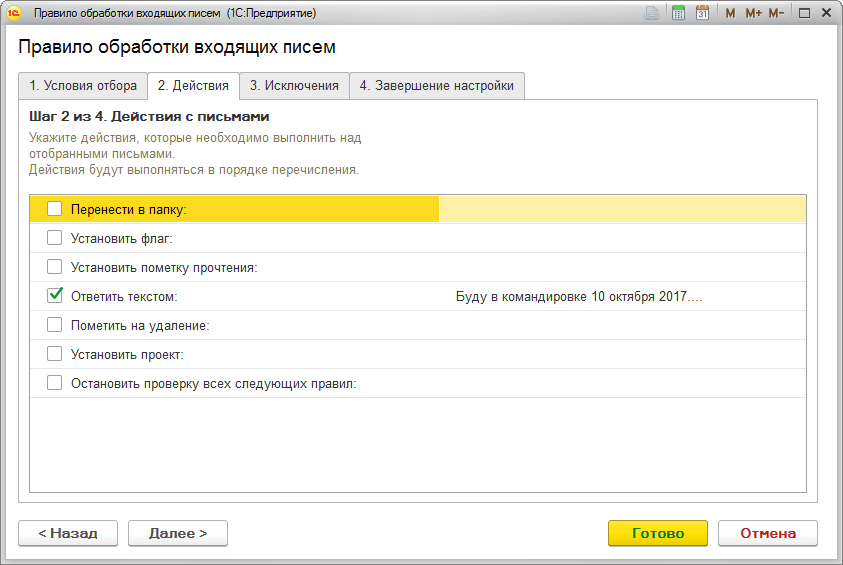Tick the 'Установить проект' checkbox
This screenshot has height=565, width=843.
click(x=54, y=354)
